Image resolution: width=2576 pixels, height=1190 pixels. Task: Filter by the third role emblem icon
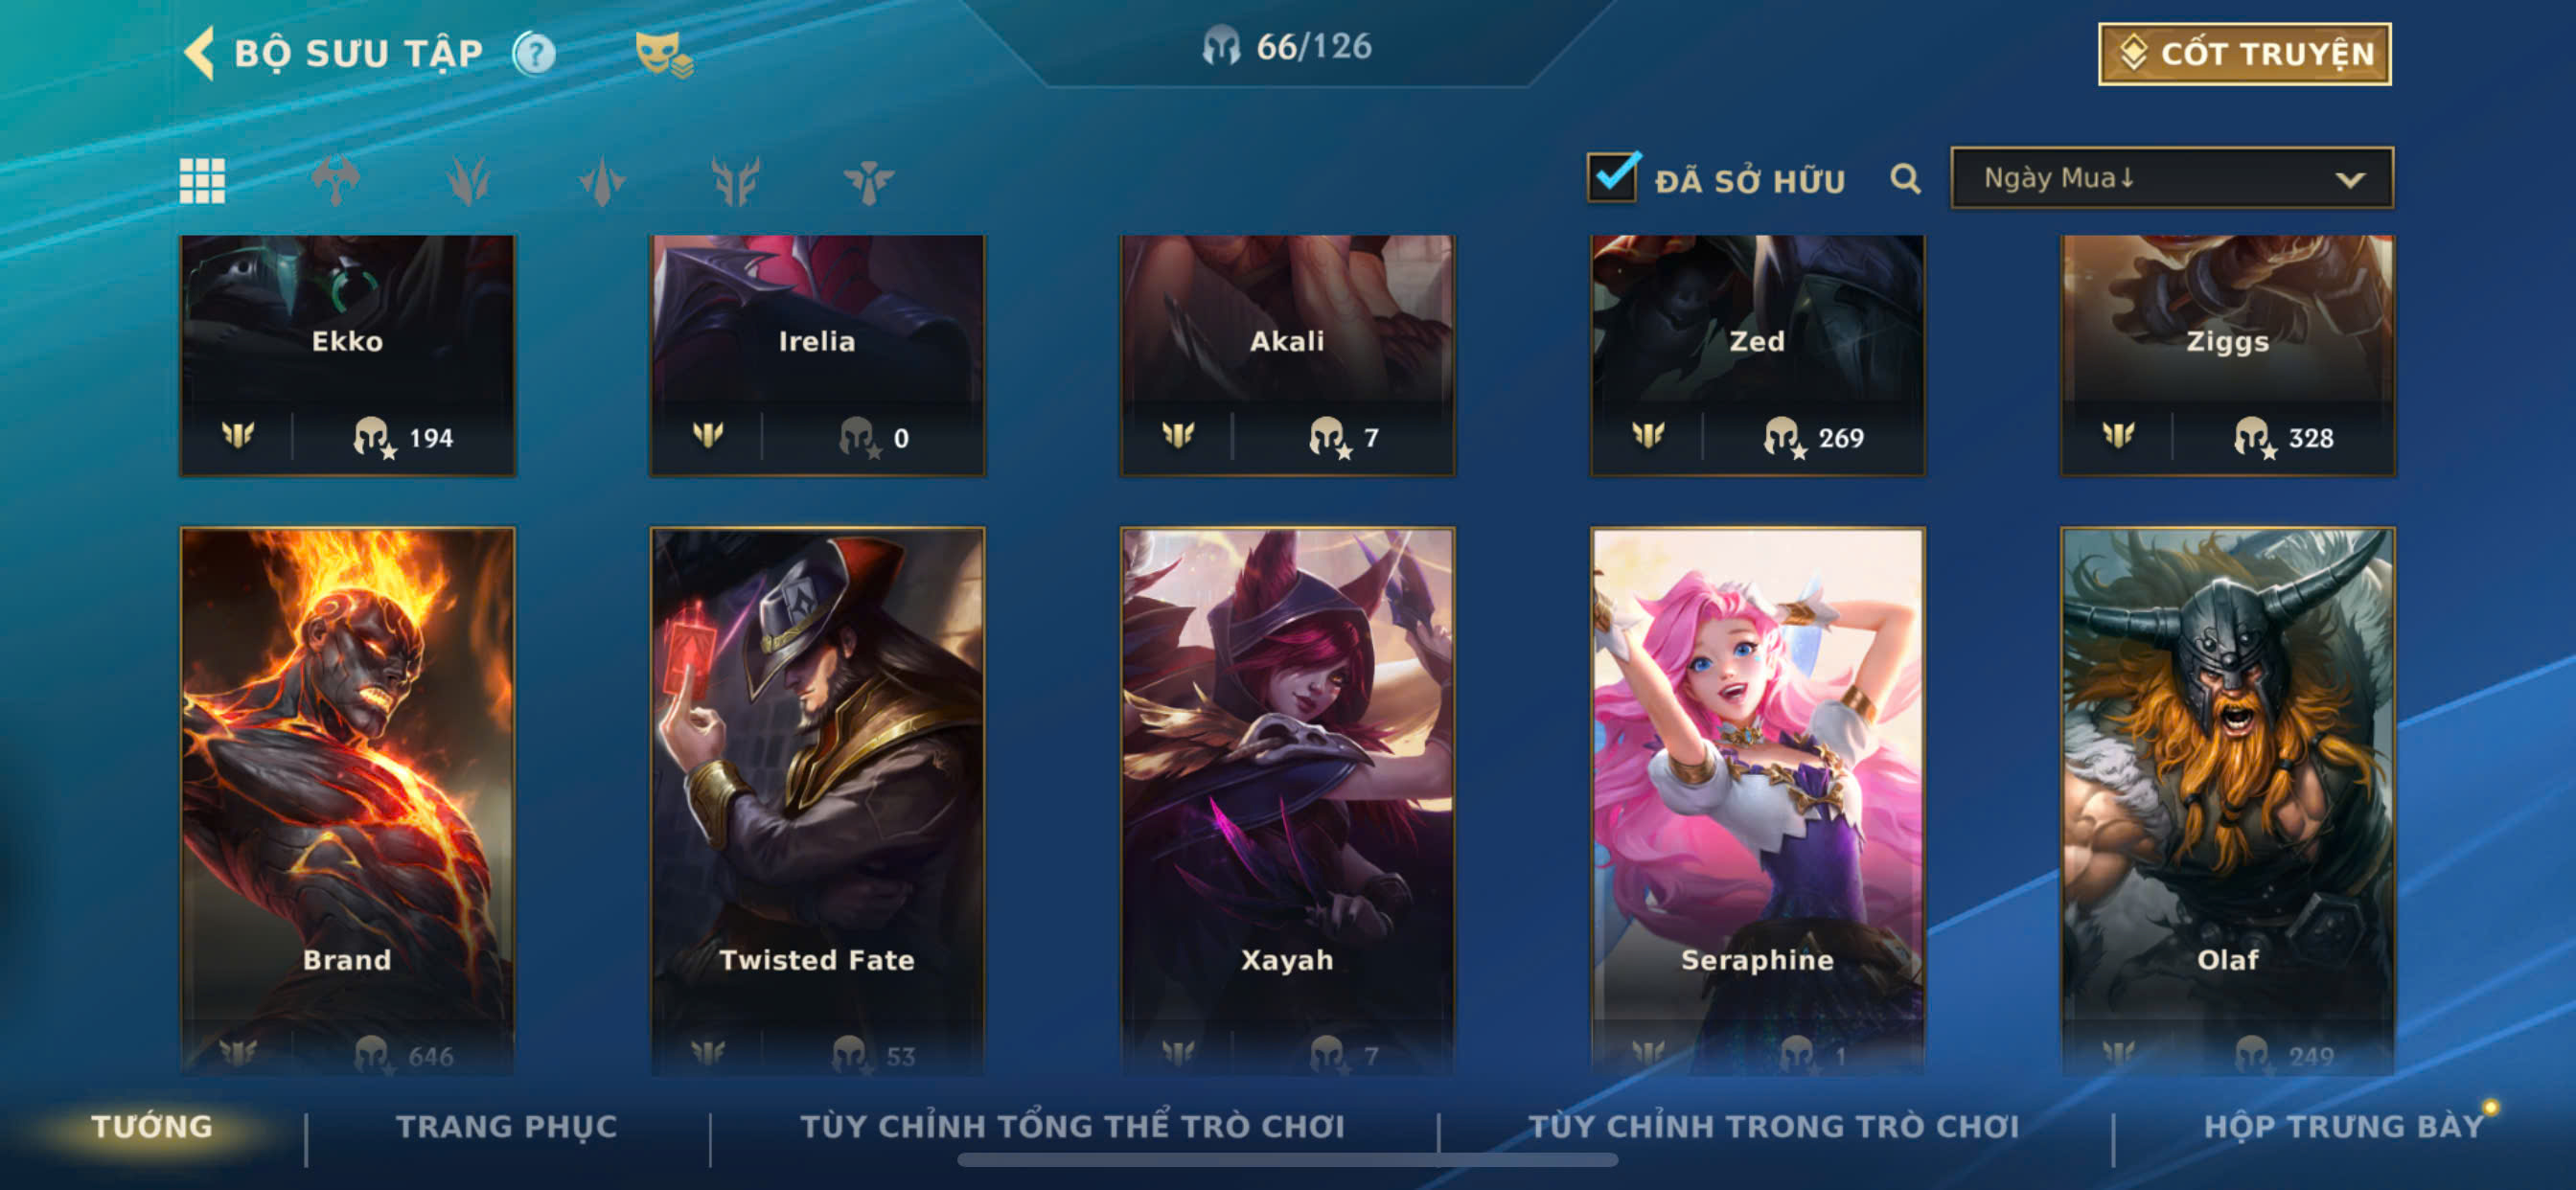click(602, 181)
